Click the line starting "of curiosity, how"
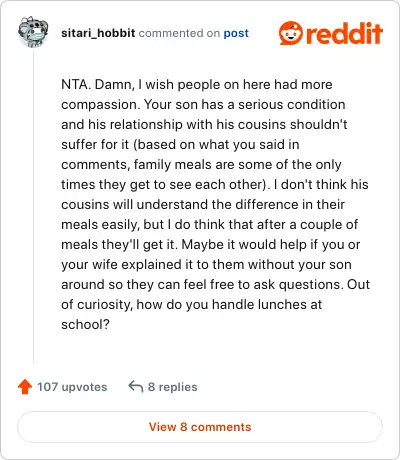This screenshot has height=460, width=400. pyautogui.click(x=191, y=304)
